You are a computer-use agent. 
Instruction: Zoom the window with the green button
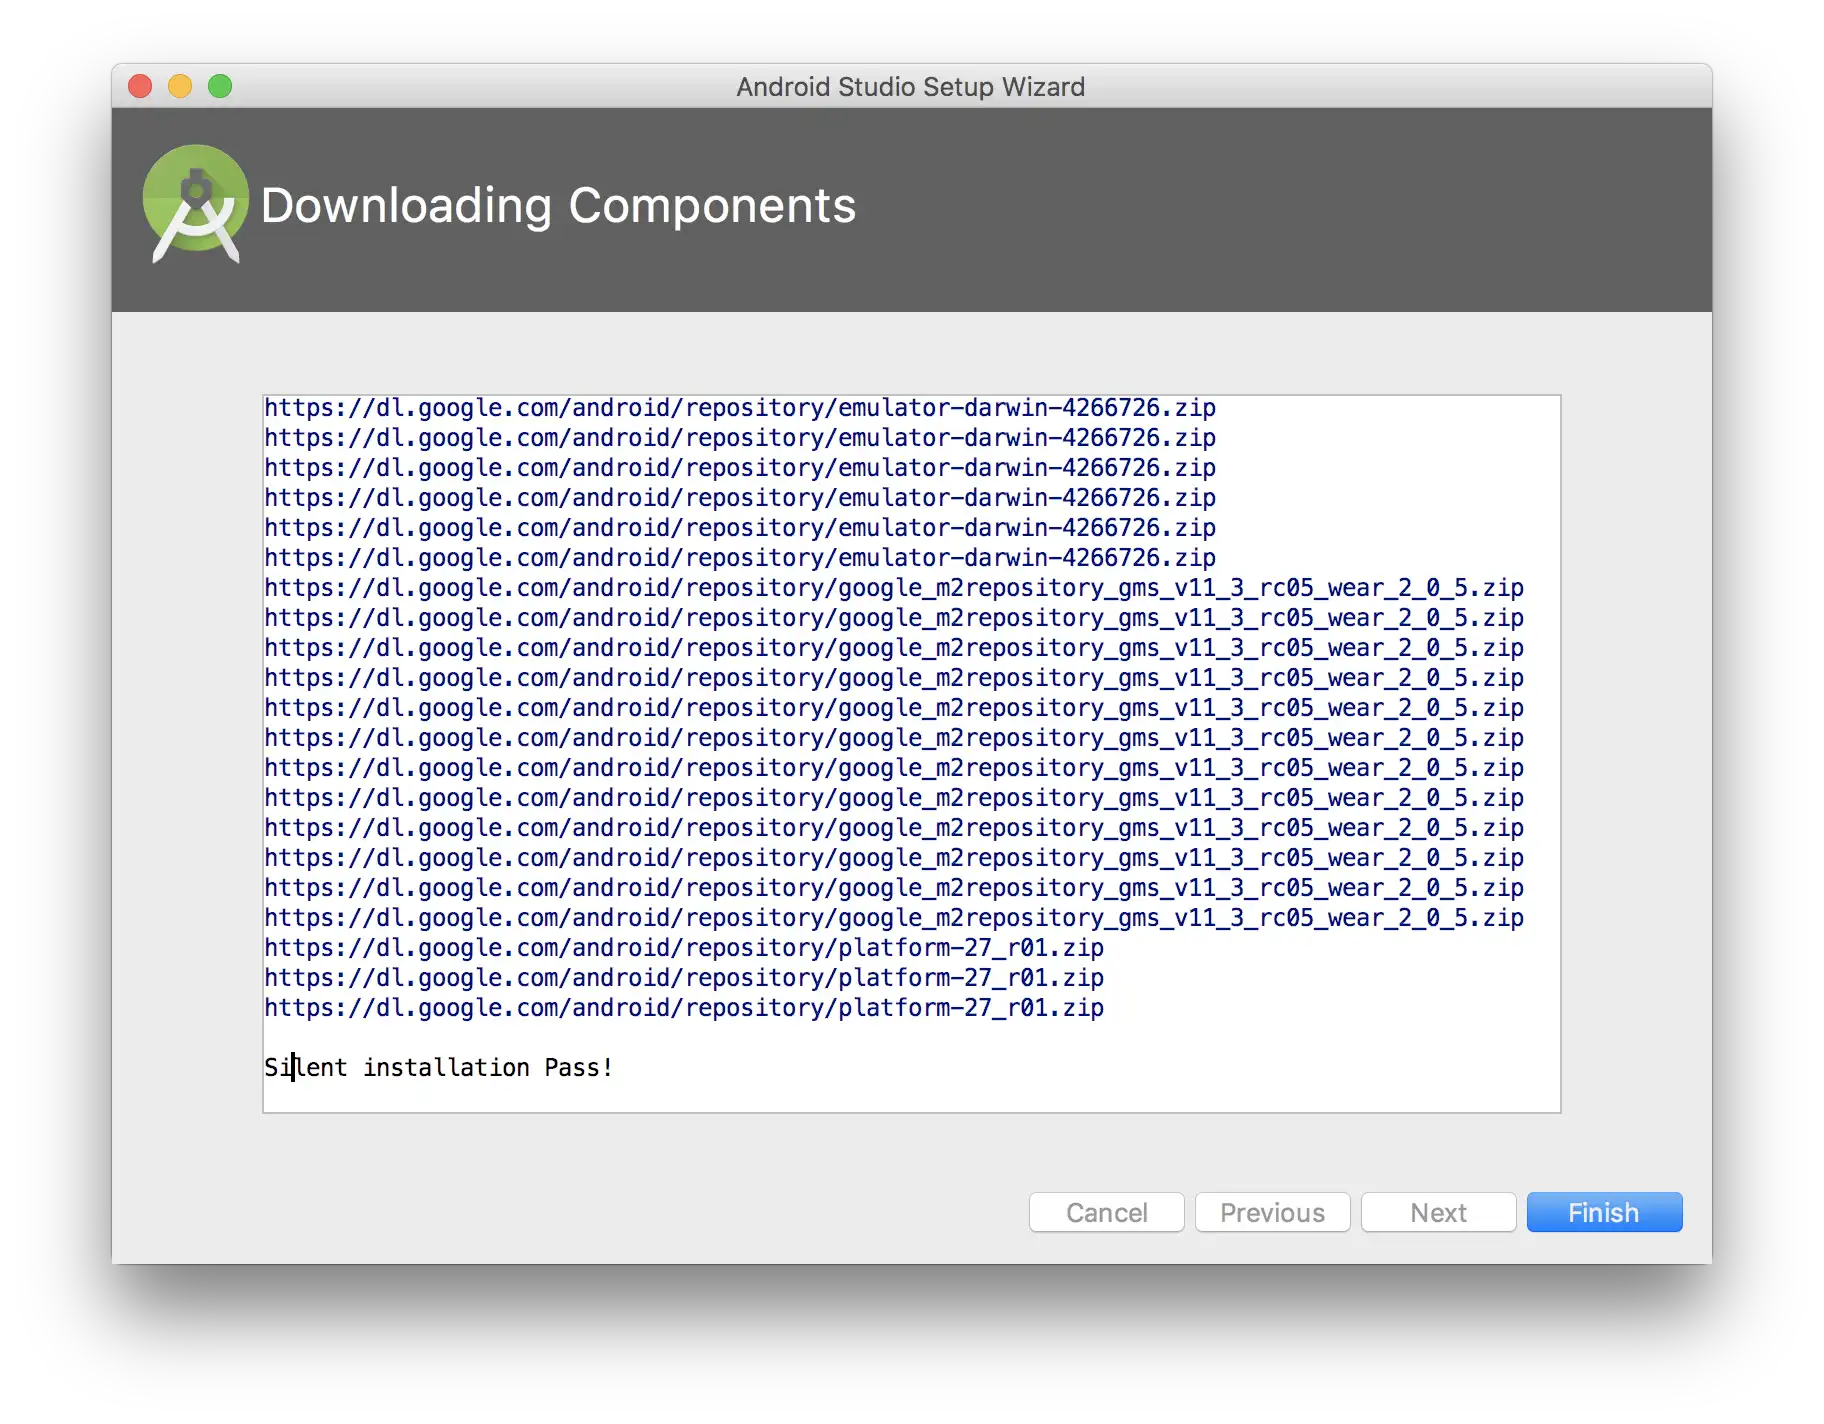tap(220, 87)
